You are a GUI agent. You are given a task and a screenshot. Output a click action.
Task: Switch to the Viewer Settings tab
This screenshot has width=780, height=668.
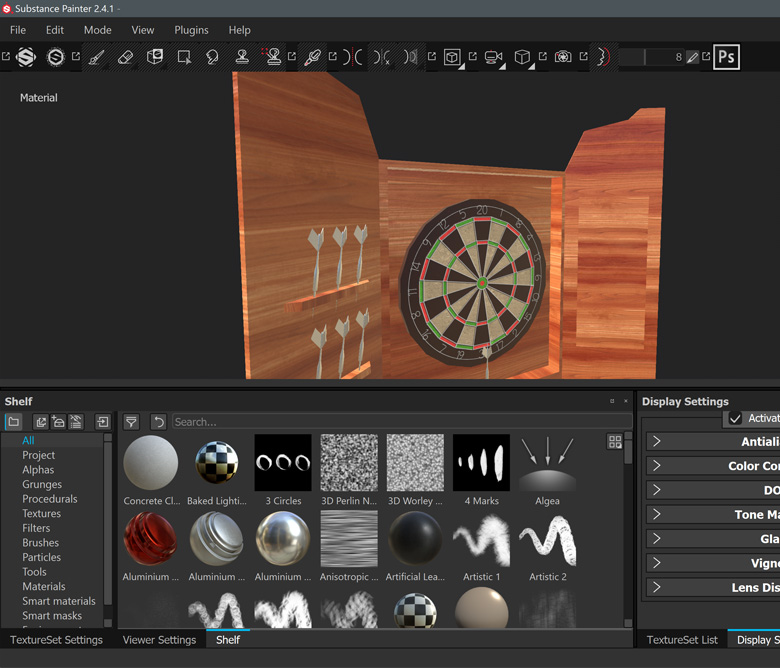click(159, 640)
